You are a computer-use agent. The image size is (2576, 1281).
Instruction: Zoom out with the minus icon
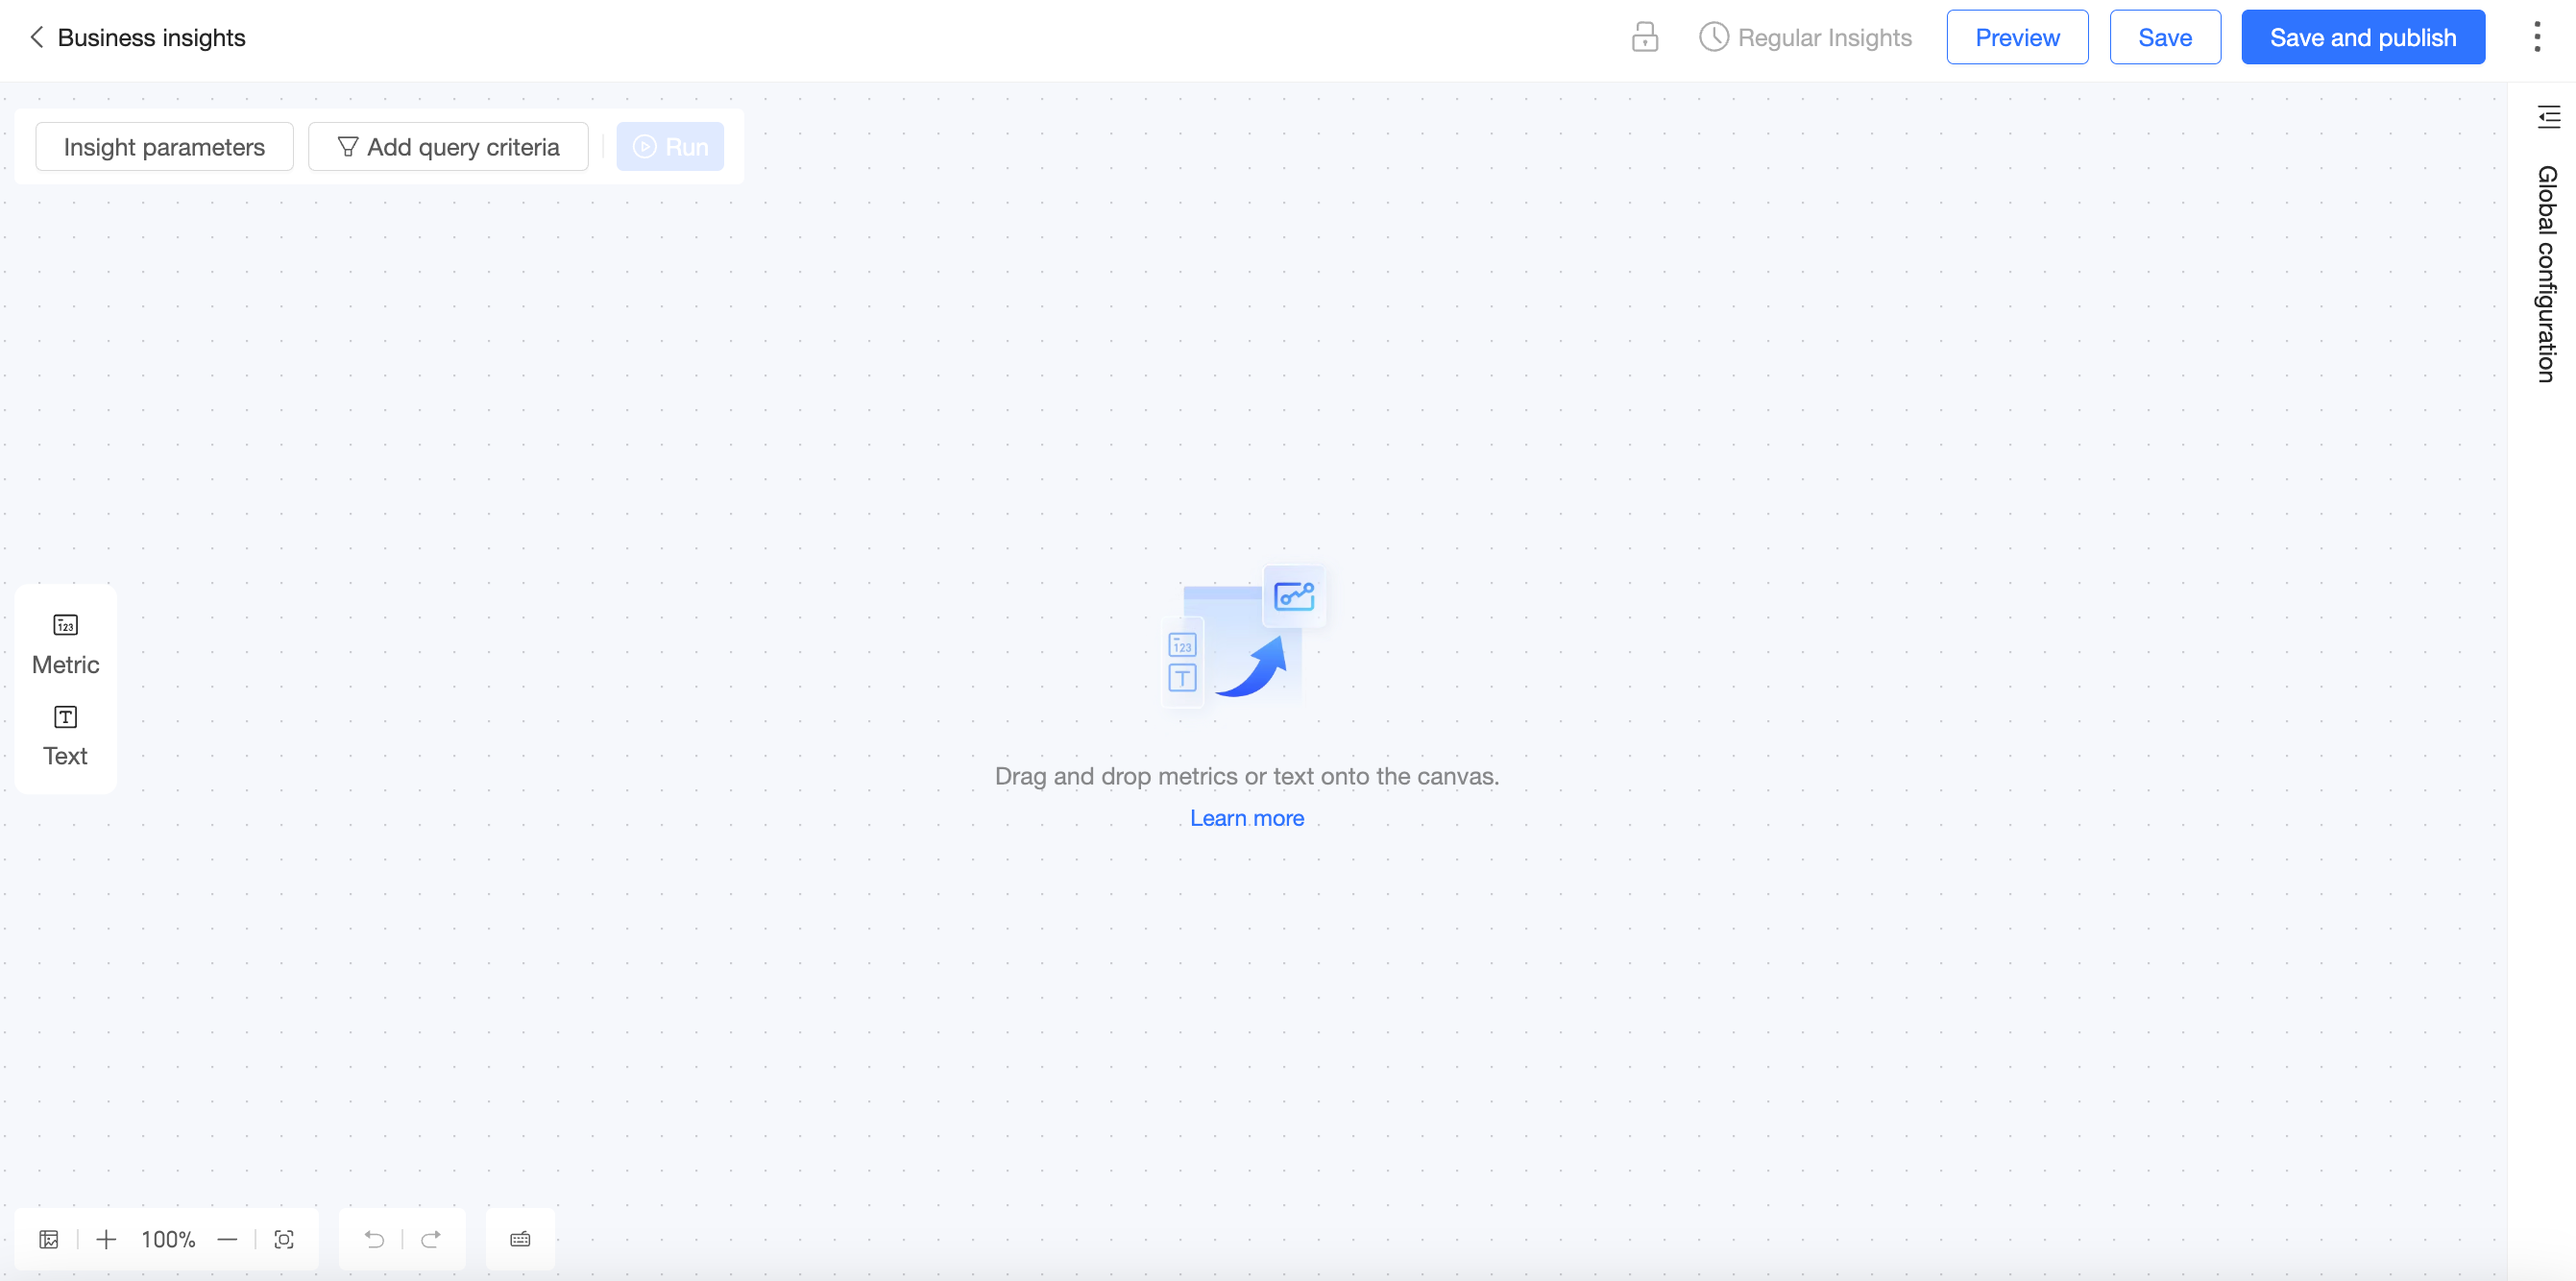tap(227, 1239)
